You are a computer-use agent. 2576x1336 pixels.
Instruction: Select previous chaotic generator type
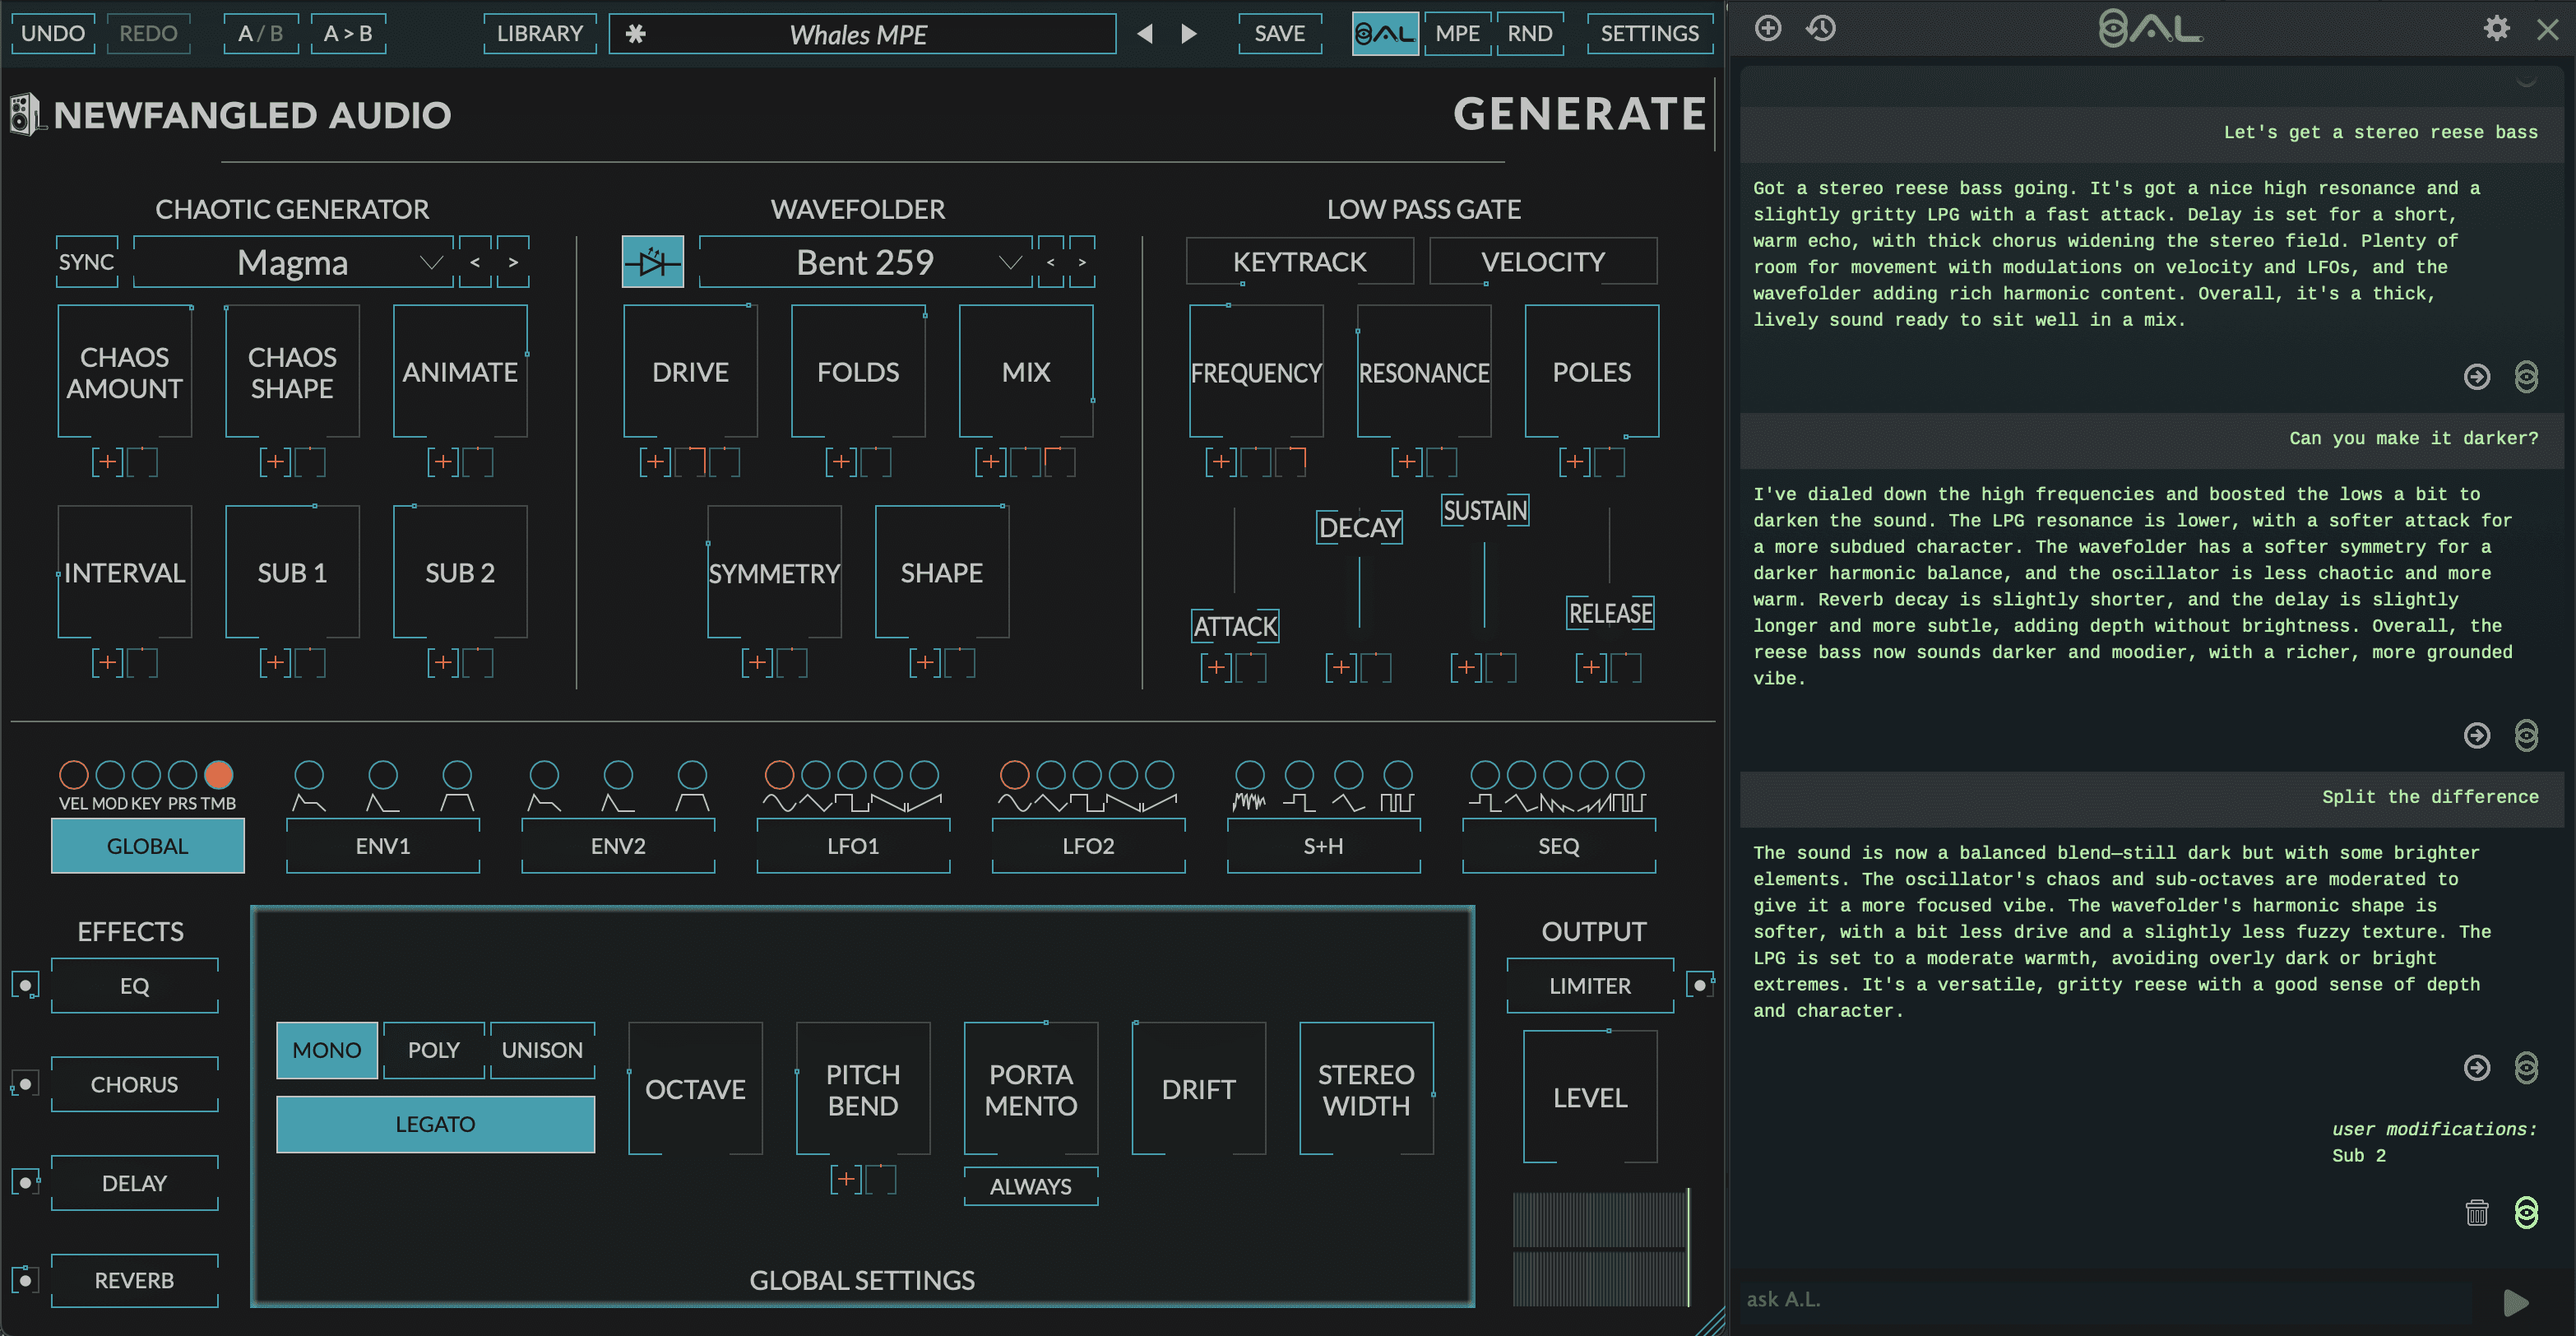point(475,262)
